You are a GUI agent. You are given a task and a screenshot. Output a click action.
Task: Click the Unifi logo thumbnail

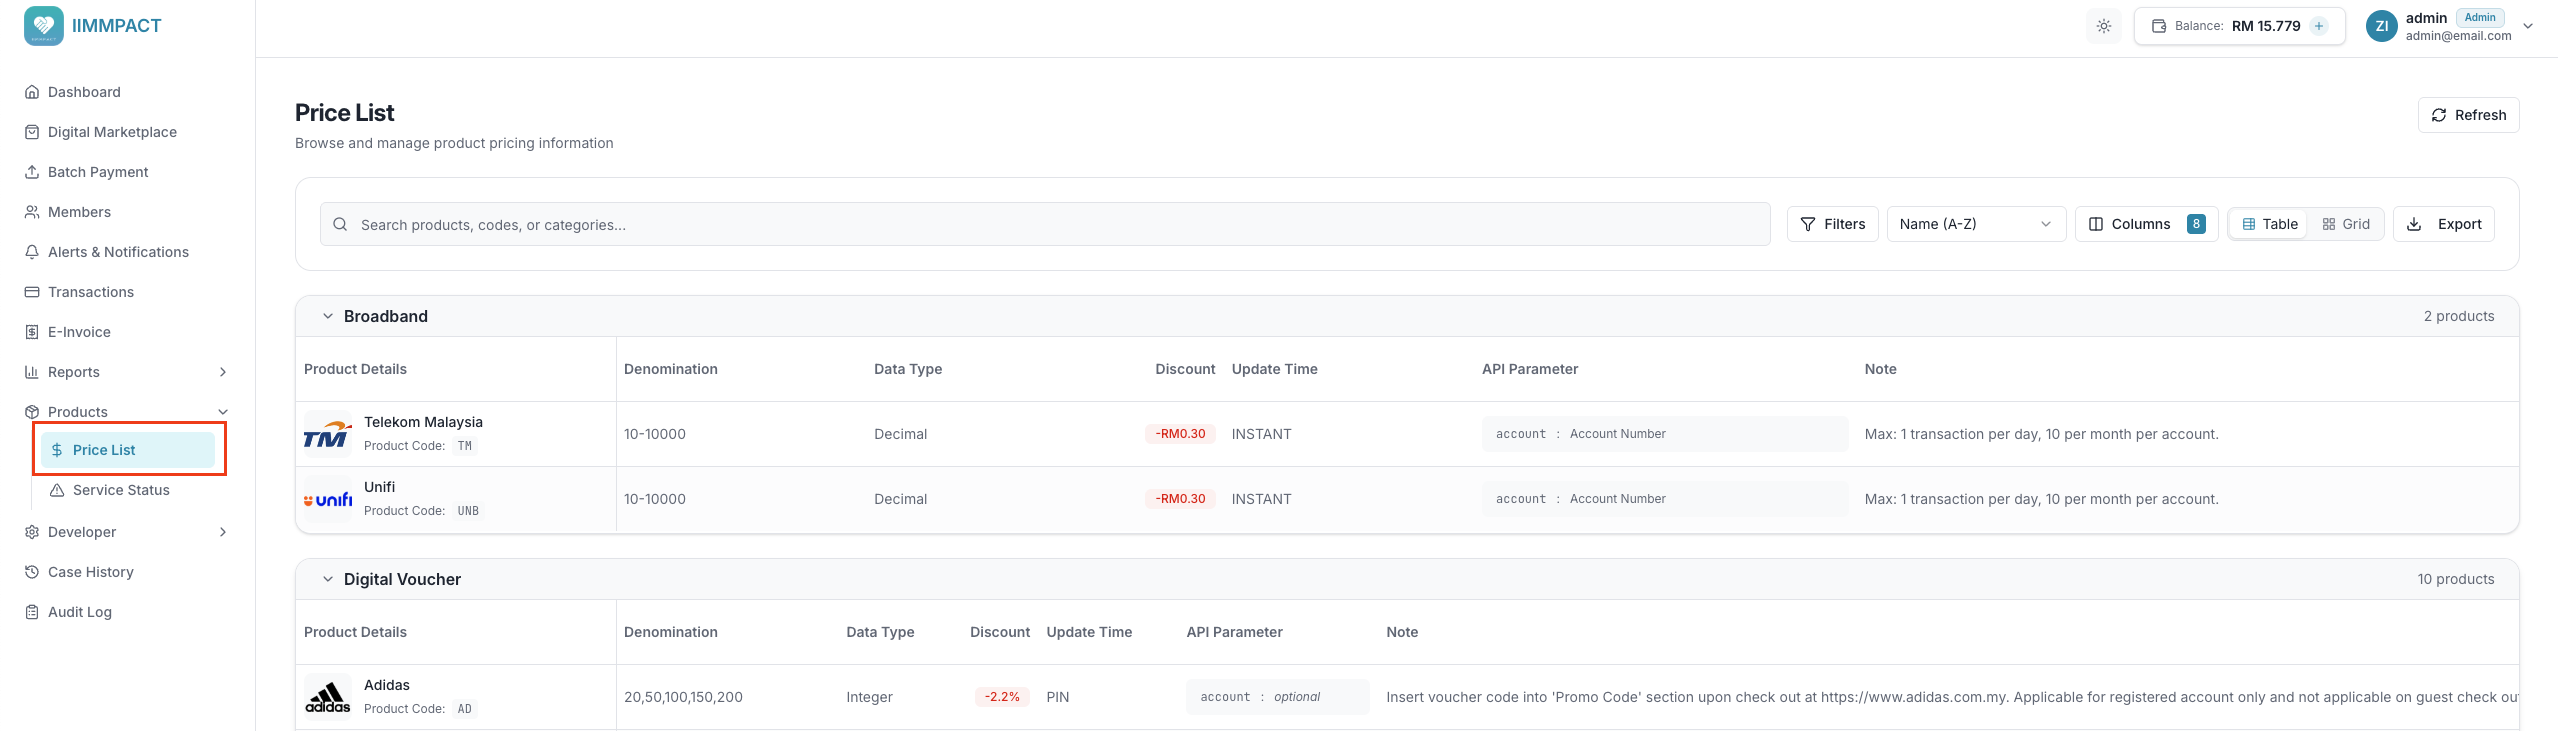pyautogui.click(x=328, y=499)
